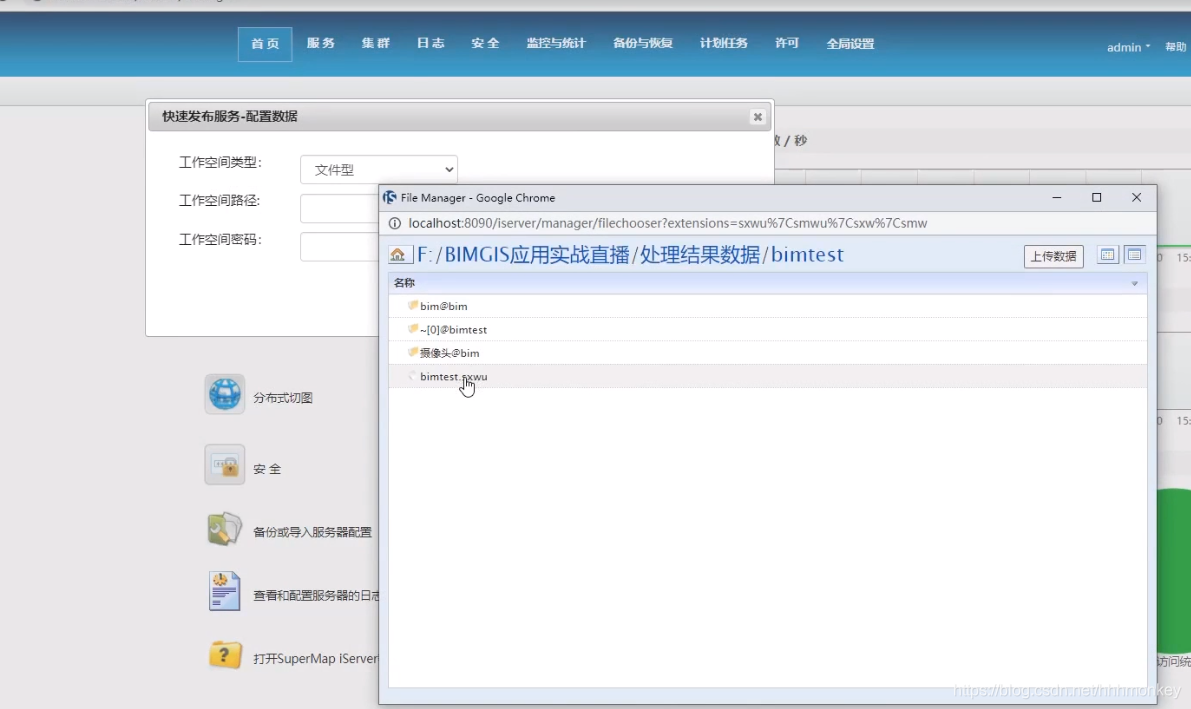This screenshot has height=709, width=1191.
Task: Select the bimtest.sxwu file
Action: [x=453, y=377]
